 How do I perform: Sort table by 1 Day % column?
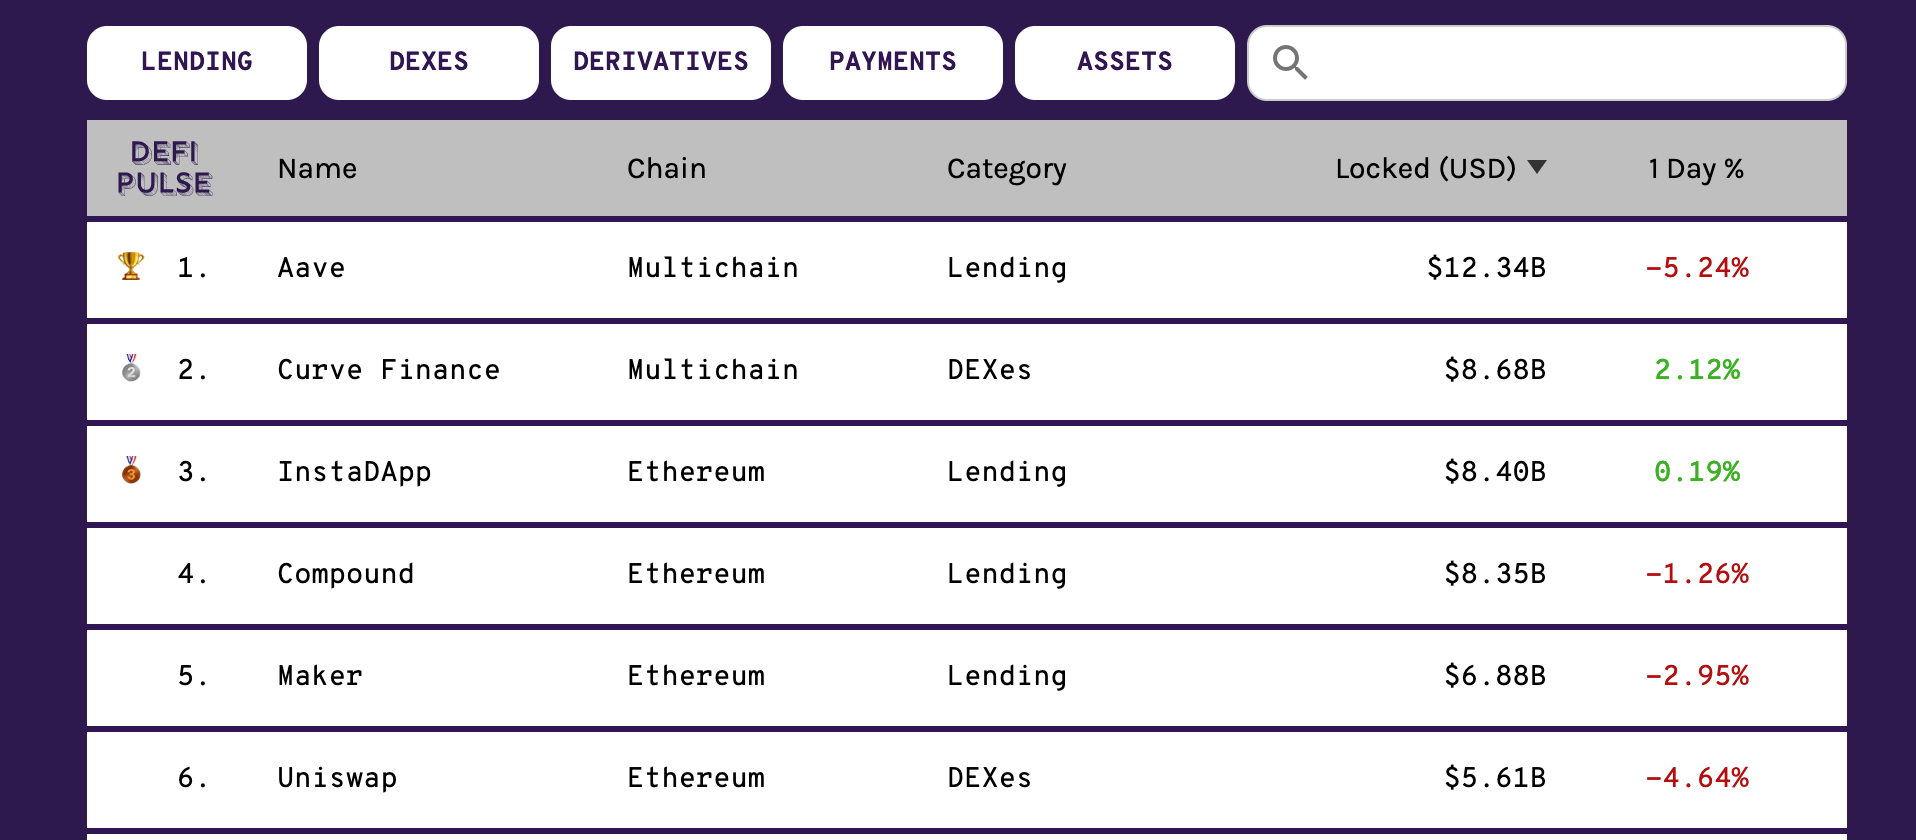1696,169
